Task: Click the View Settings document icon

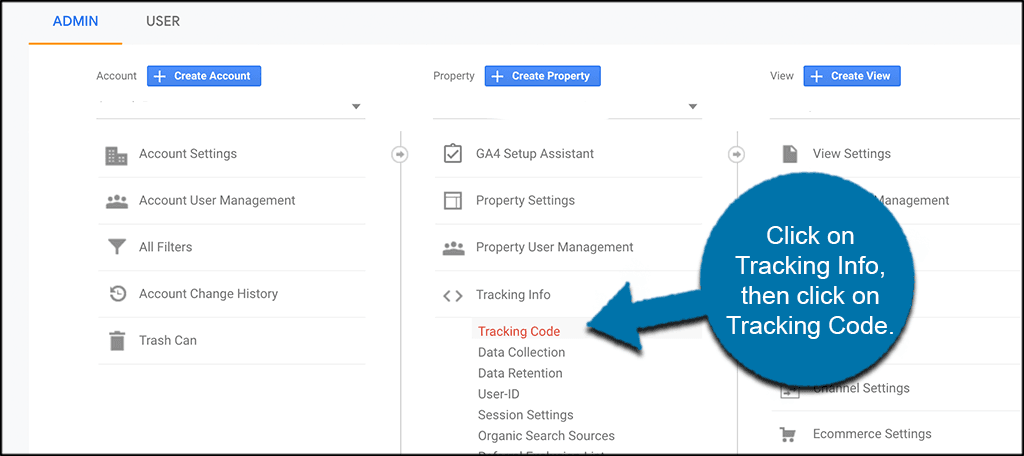Action: pyautogui.click(x=790, y=154)
